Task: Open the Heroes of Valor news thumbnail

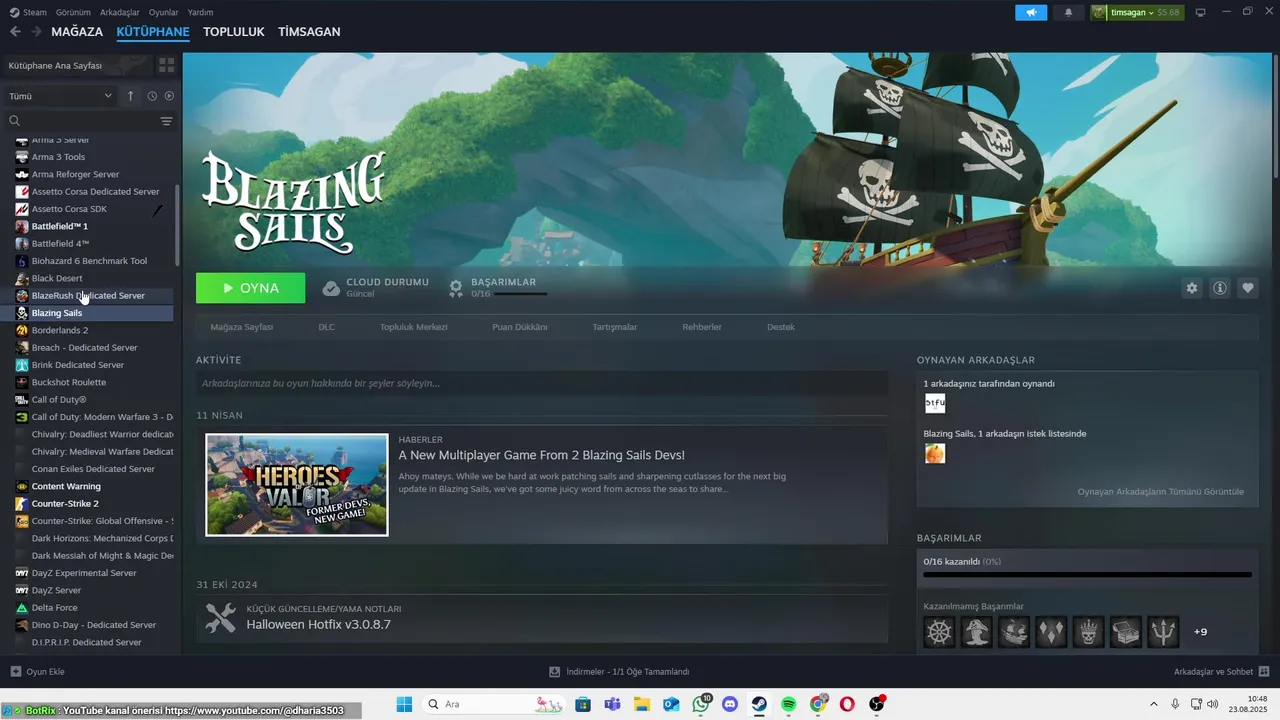Action: click(x=297, y=484)
